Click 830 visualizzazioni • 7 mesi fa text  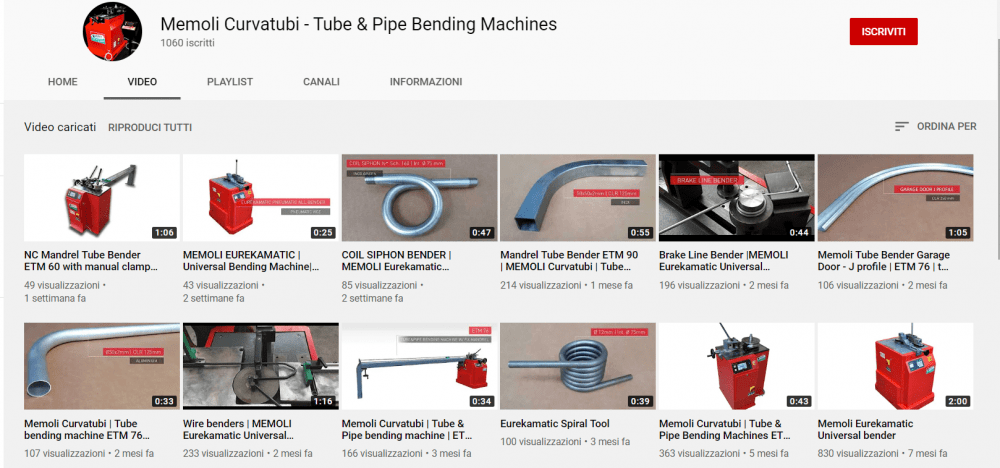882,453
